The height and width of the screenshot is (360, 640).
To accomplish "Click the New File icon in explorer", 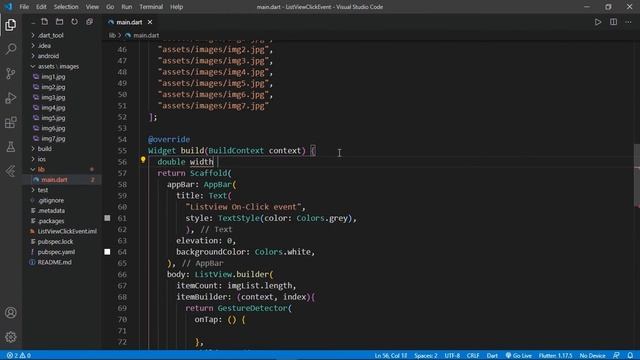I will [x=44, y=22].
